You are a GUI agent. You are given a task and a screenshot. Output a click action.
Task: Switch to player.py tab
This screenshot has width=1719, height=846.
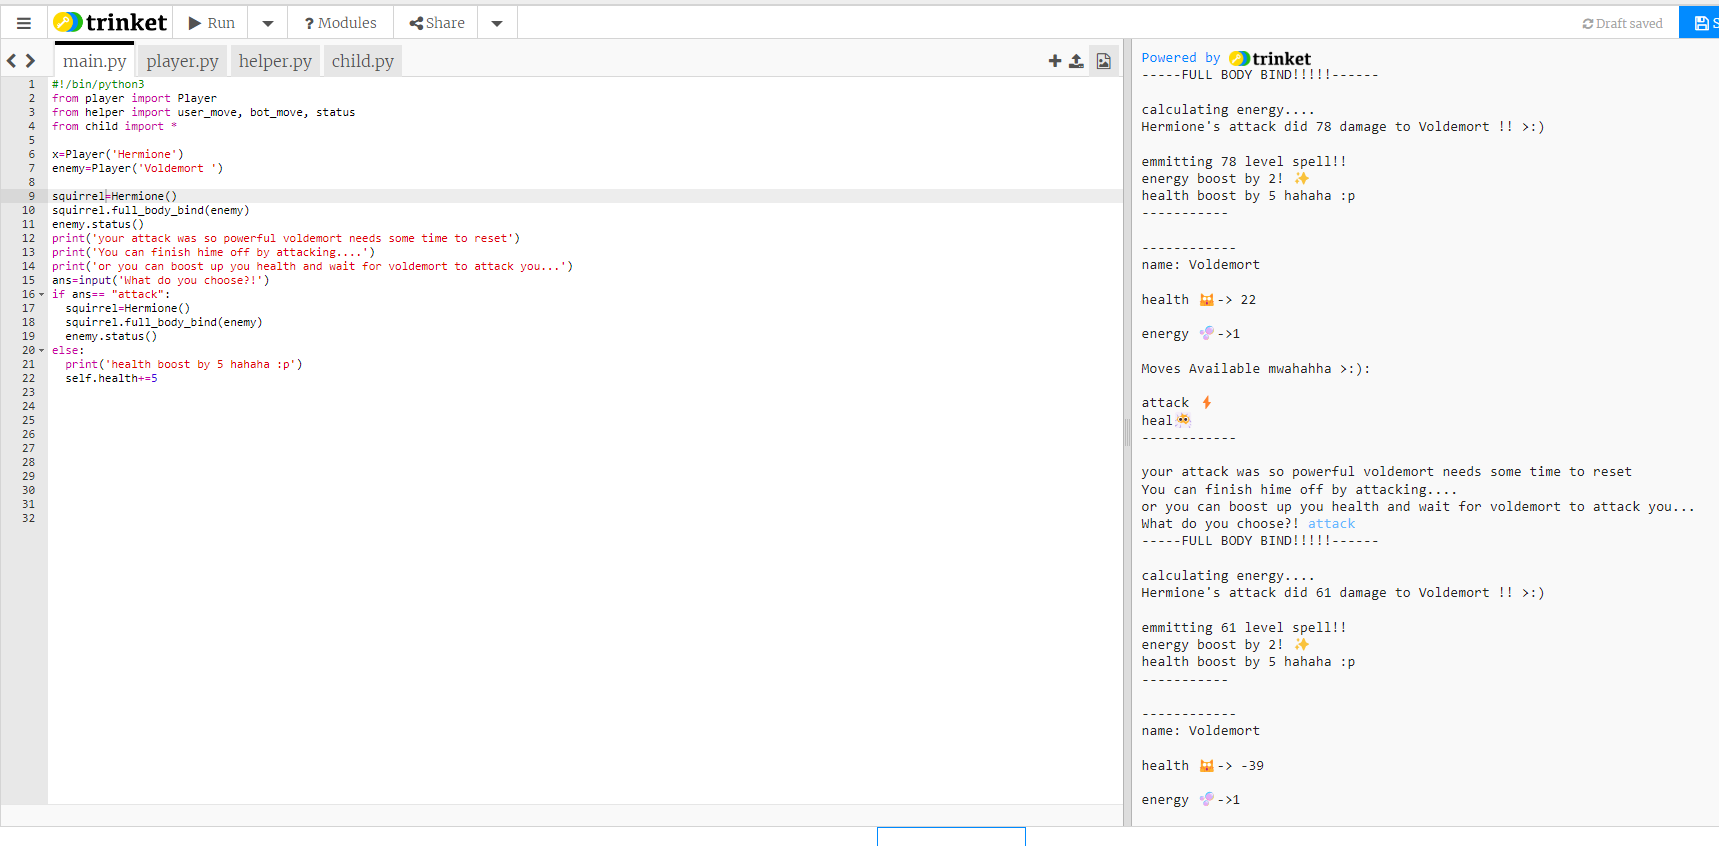(x=182, y=61)
